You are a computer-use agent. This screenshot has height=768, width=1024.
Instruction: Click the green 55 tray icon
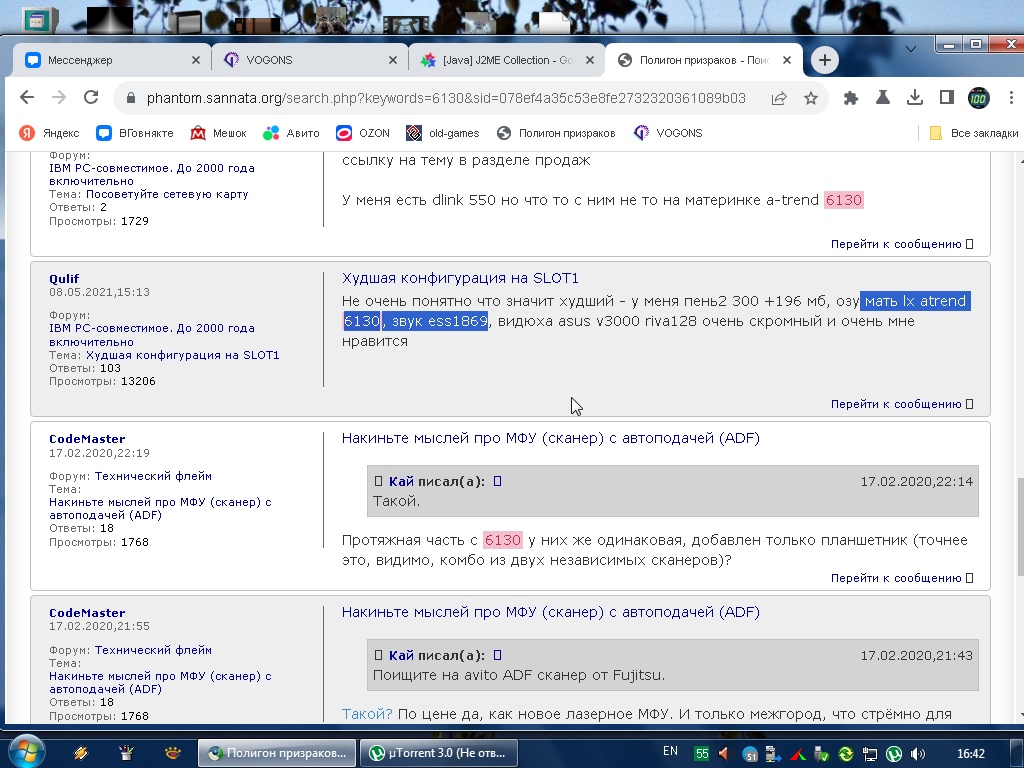coord(701,754)
